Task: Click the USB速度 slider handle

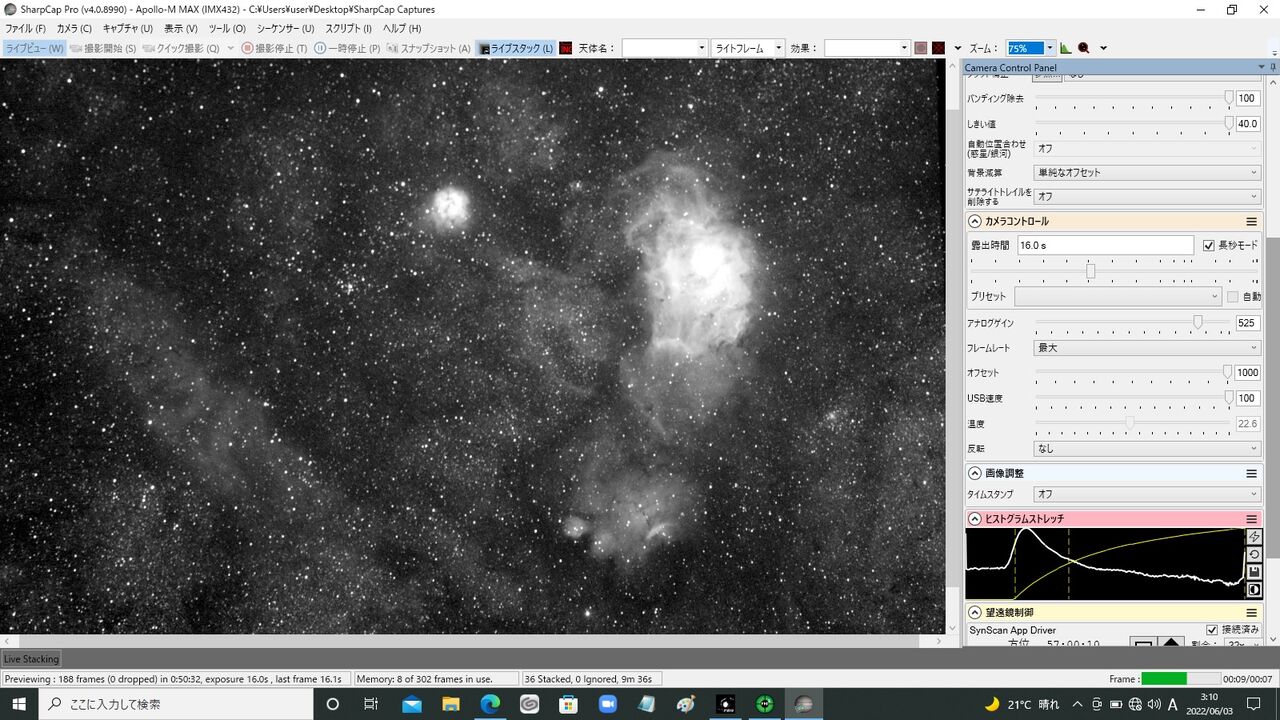Action: [1228, 398]
